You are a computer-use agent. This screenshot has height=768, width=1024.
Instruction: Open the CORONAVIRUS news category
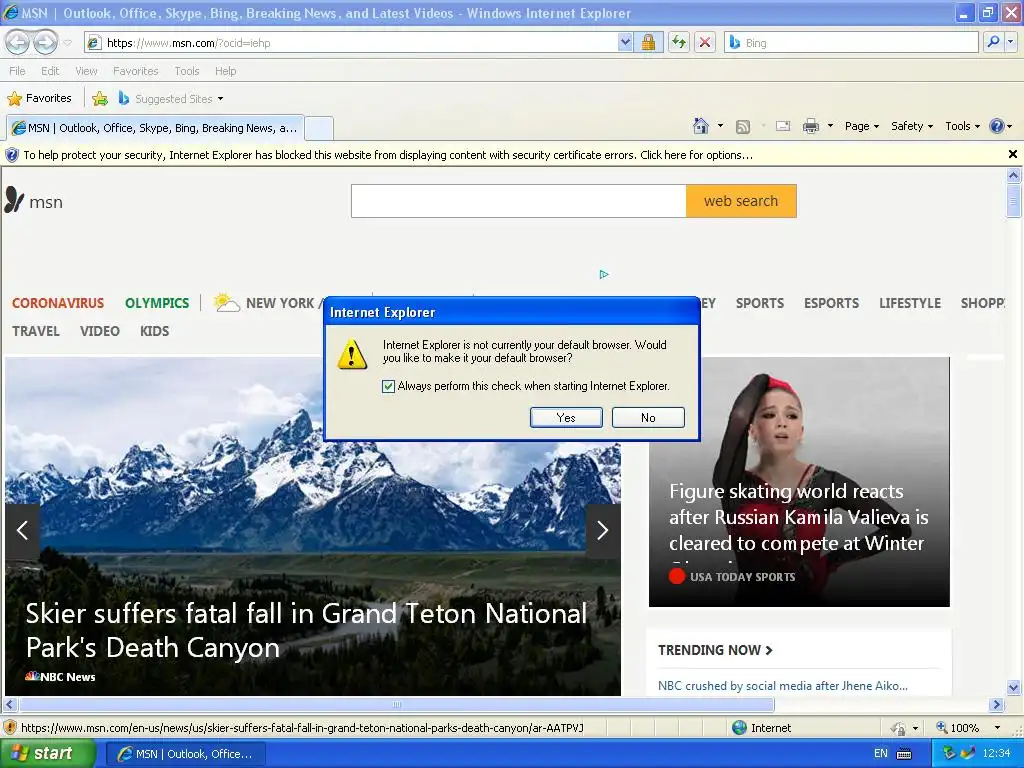57,303
